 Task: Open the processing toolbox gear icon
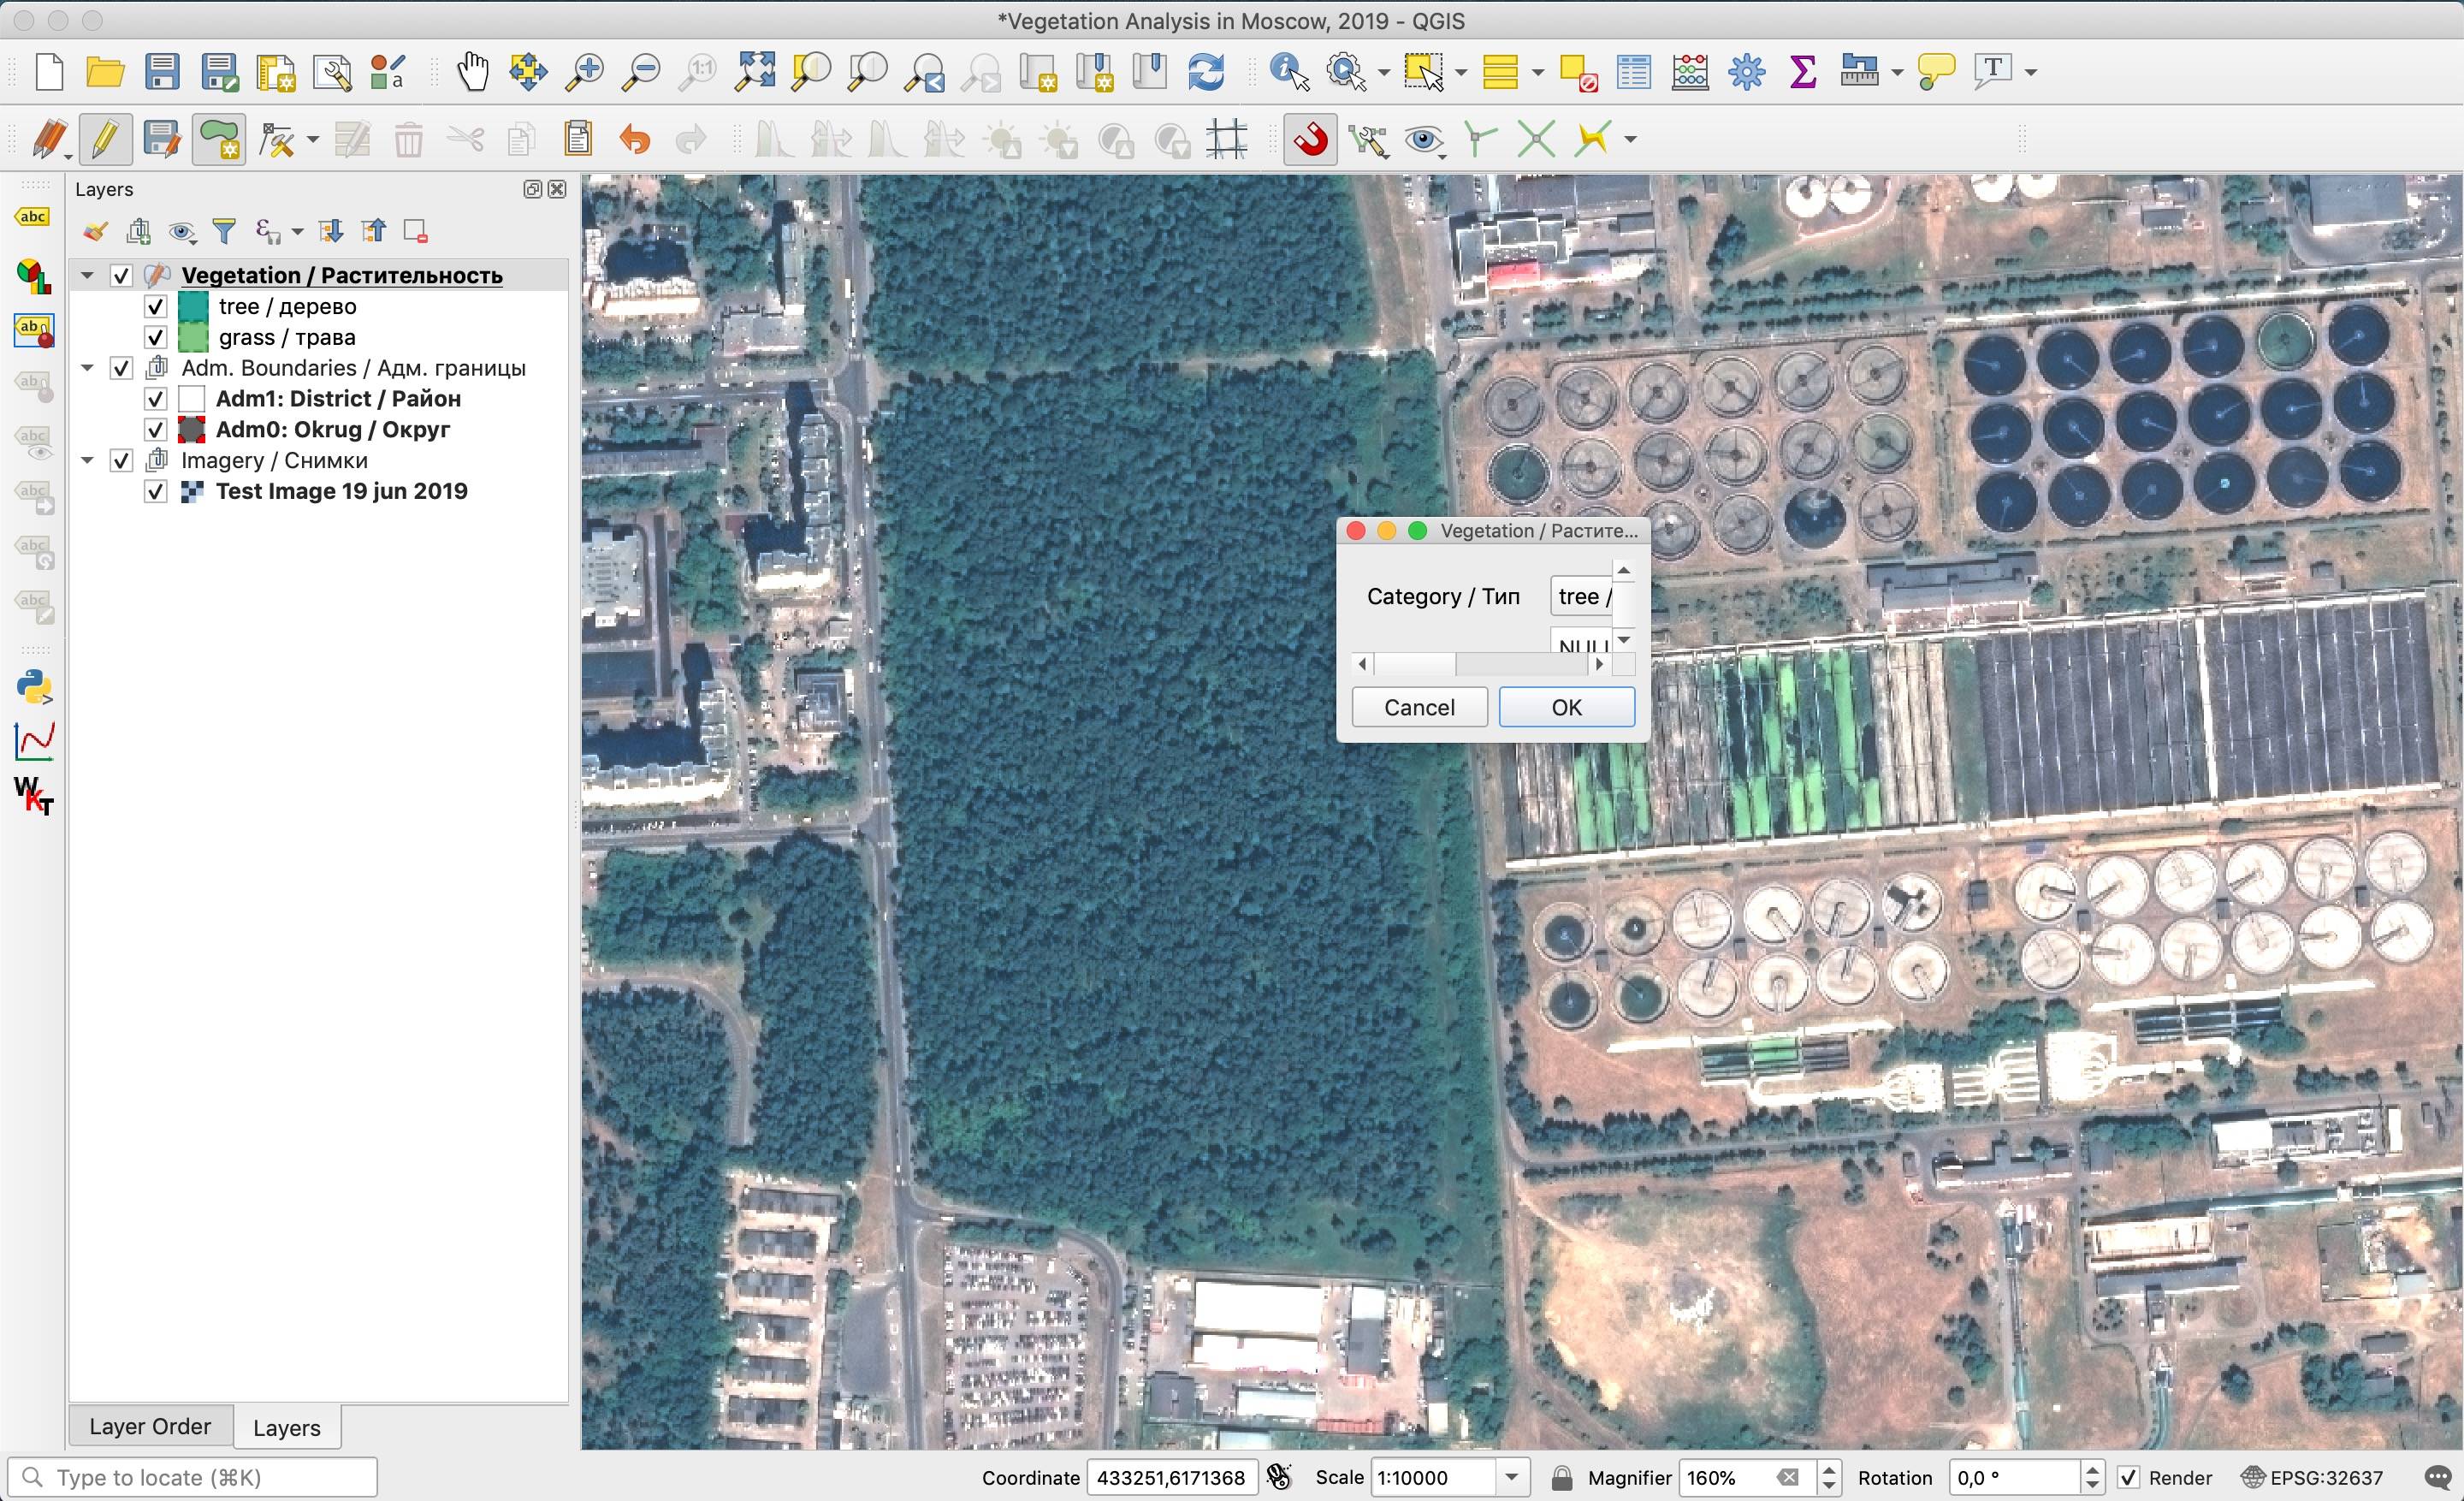tap(1747, 72)
